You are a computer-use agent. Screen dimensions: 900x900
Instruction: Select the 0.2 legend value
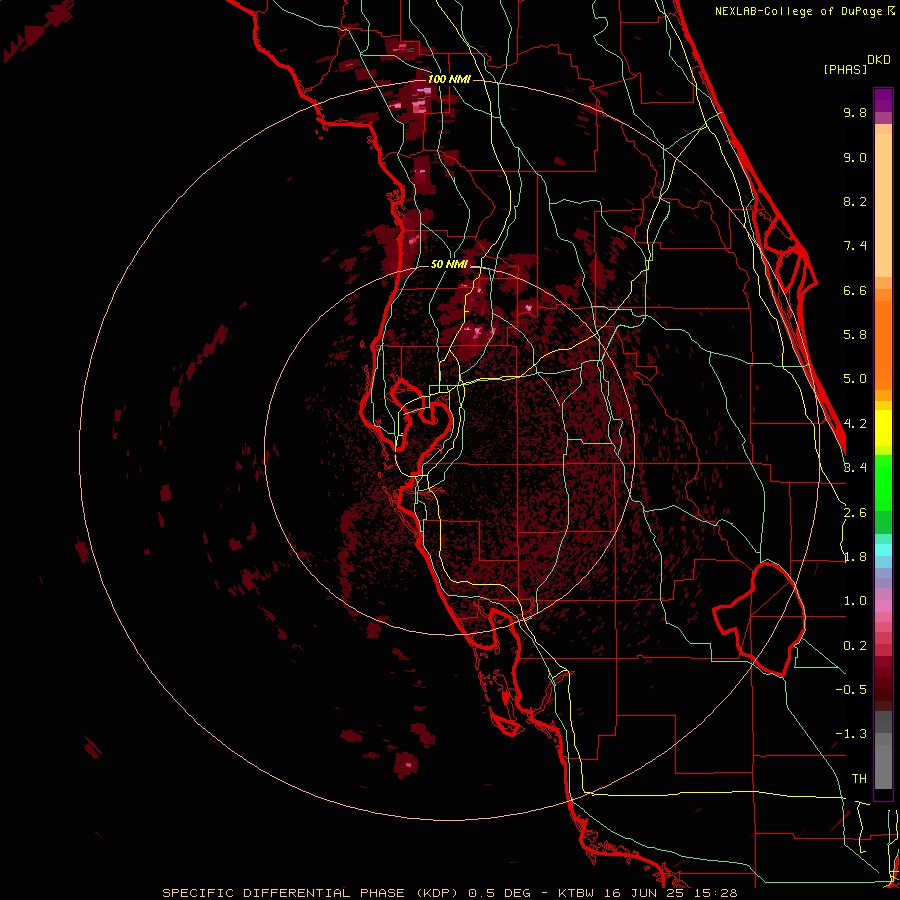point(855,646)
